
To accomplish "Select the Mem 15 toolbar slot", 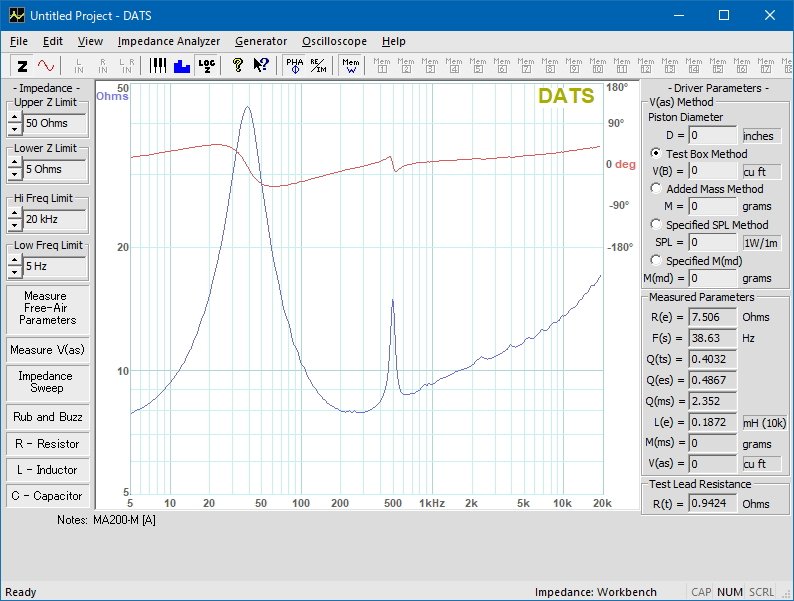I will [718, 66].
